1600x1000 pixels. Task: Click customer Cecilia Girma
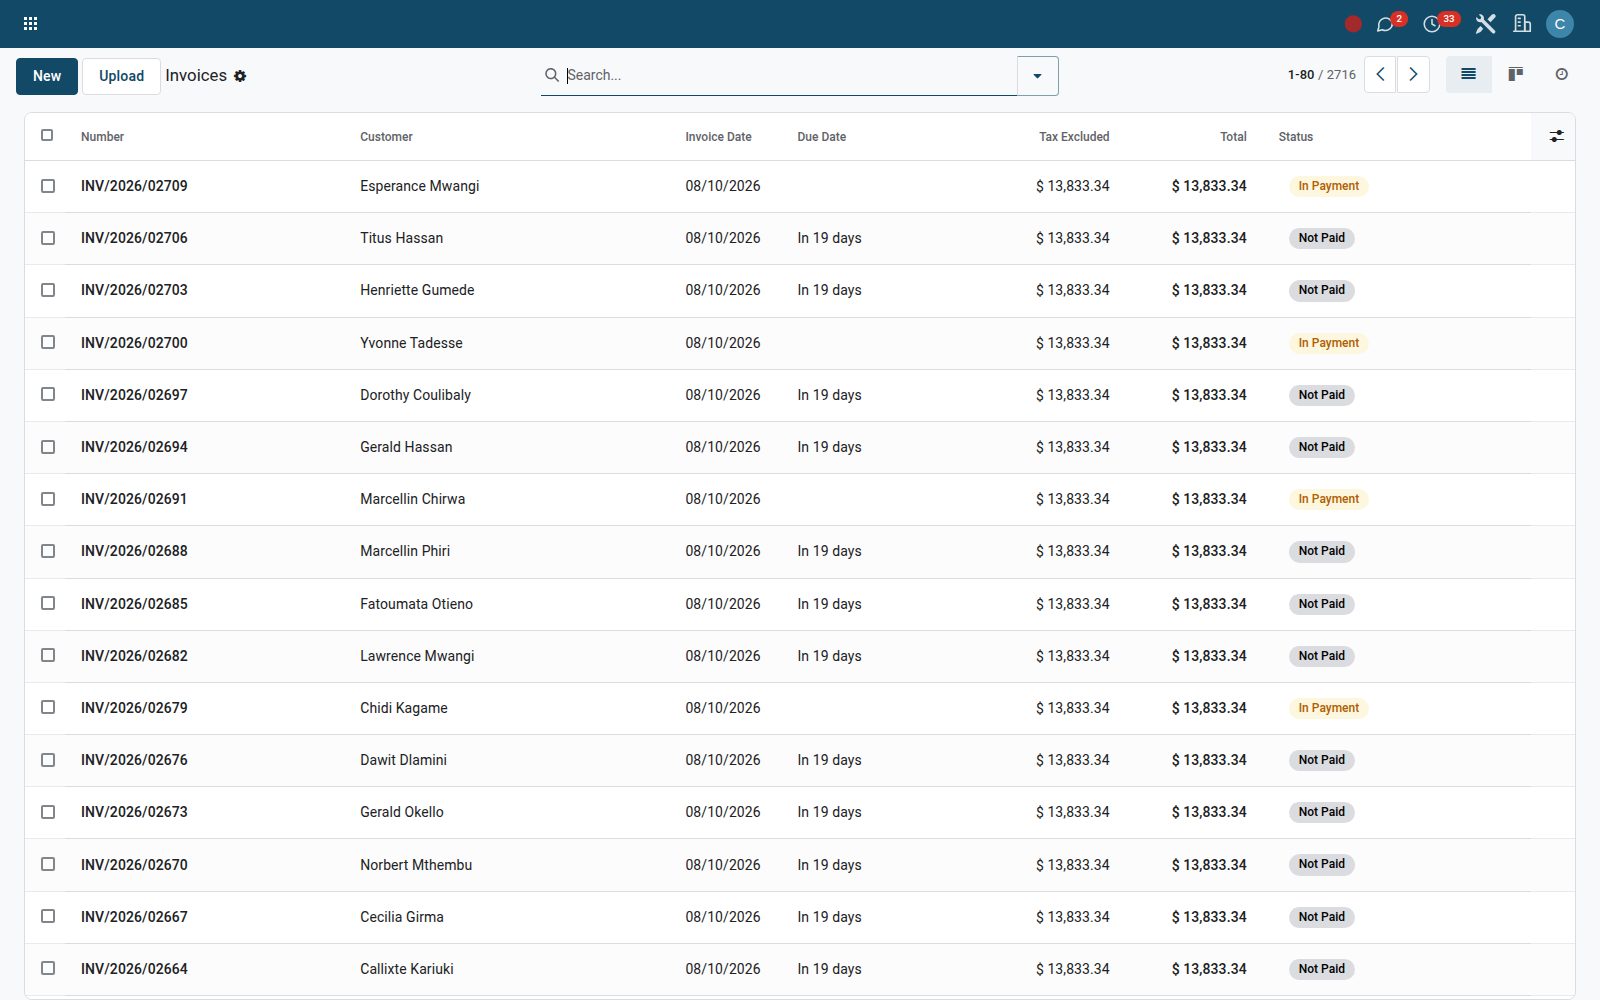tap(402, 917)
